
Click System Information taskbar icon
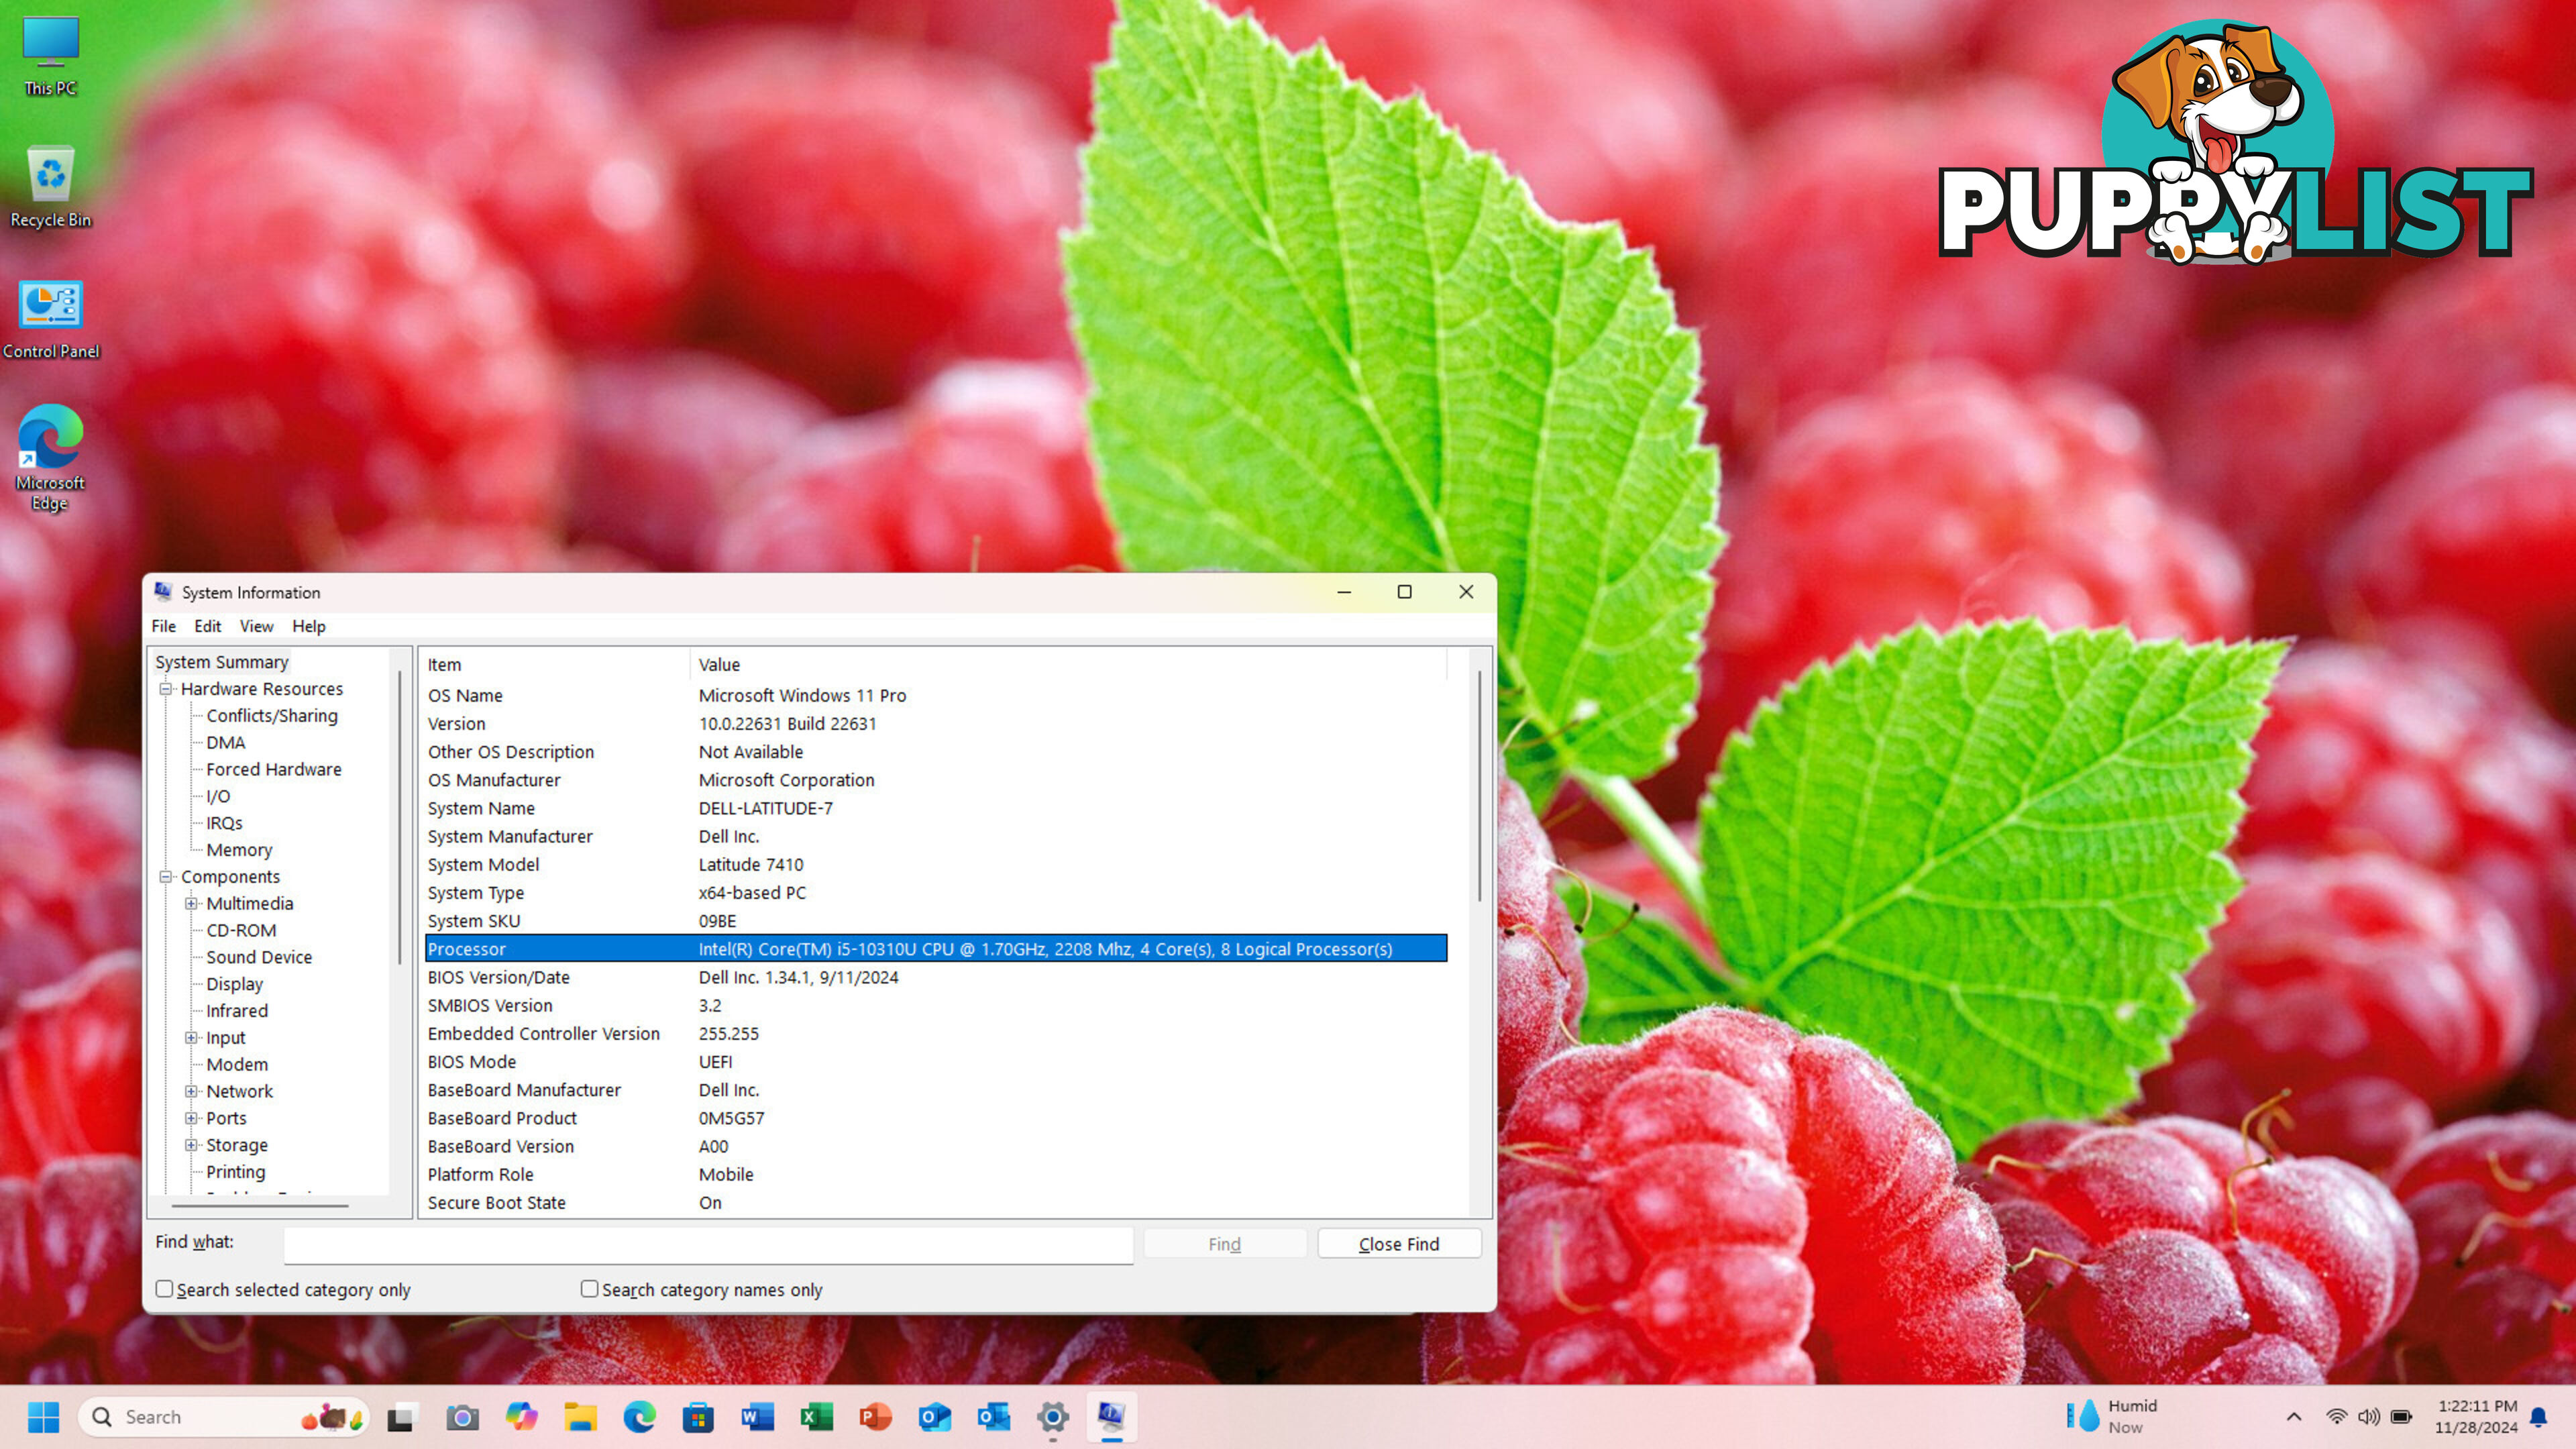click(1111, 1417)
